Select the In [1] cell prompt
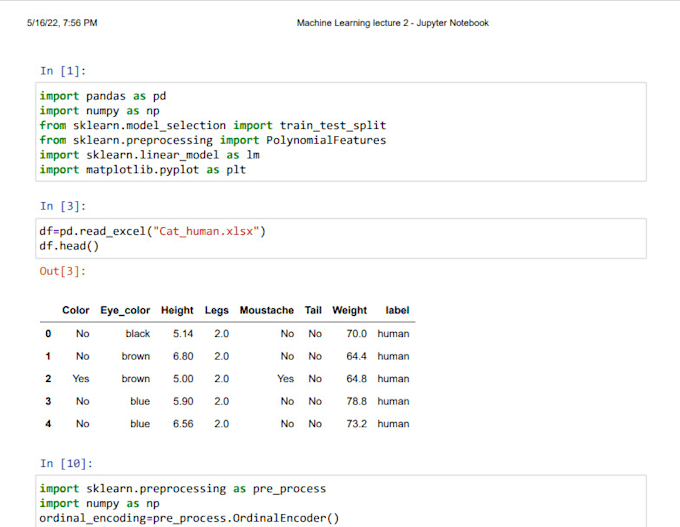Image resolution: width=680 pixels, height=527 pixels. pyautogui.click(x=62, y=71)
